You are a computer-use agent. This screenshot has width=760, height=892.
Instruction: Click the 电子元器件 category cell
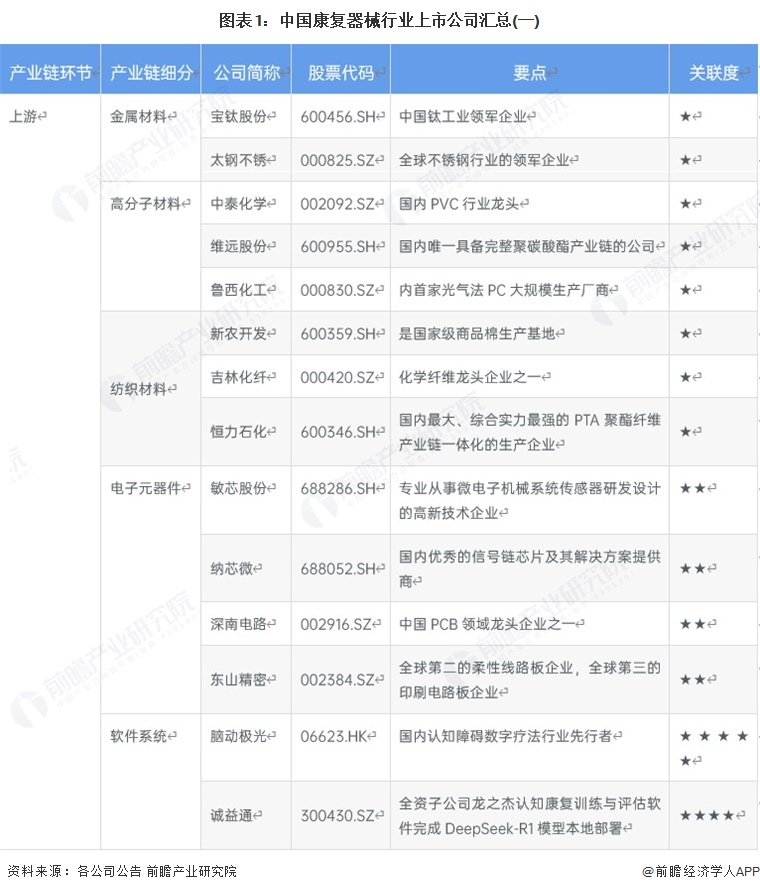pyautogui.click(x=148, y=488)
